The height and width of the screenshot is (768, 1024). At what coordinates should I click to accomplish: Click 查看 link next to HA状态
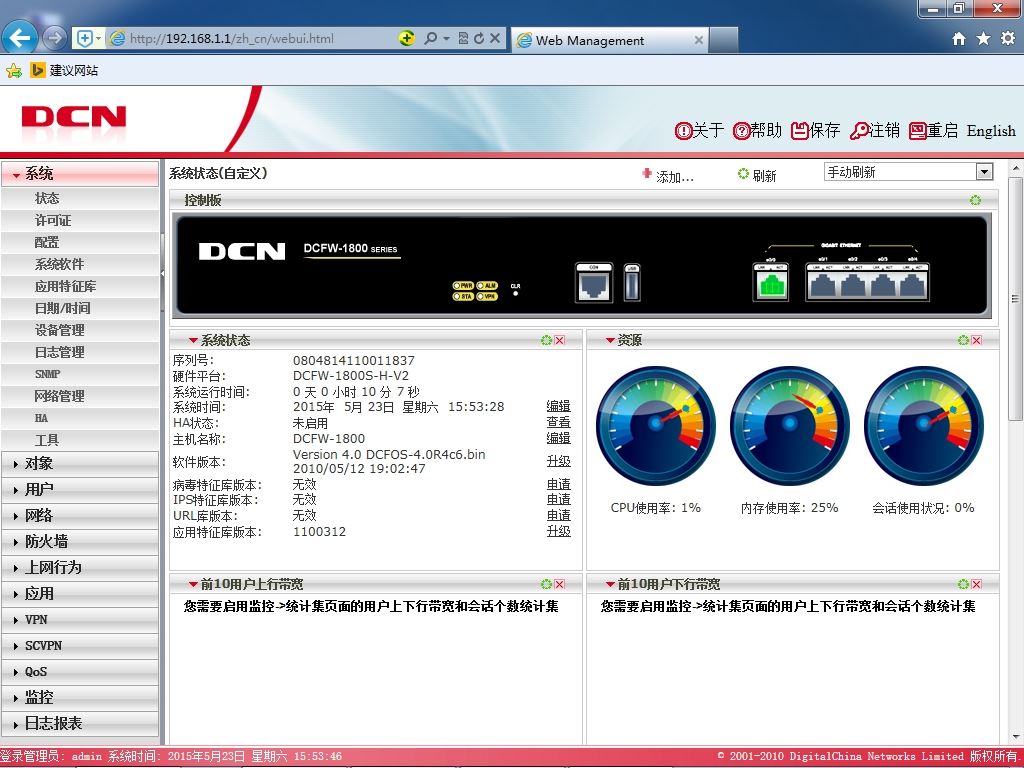(558, 423)
